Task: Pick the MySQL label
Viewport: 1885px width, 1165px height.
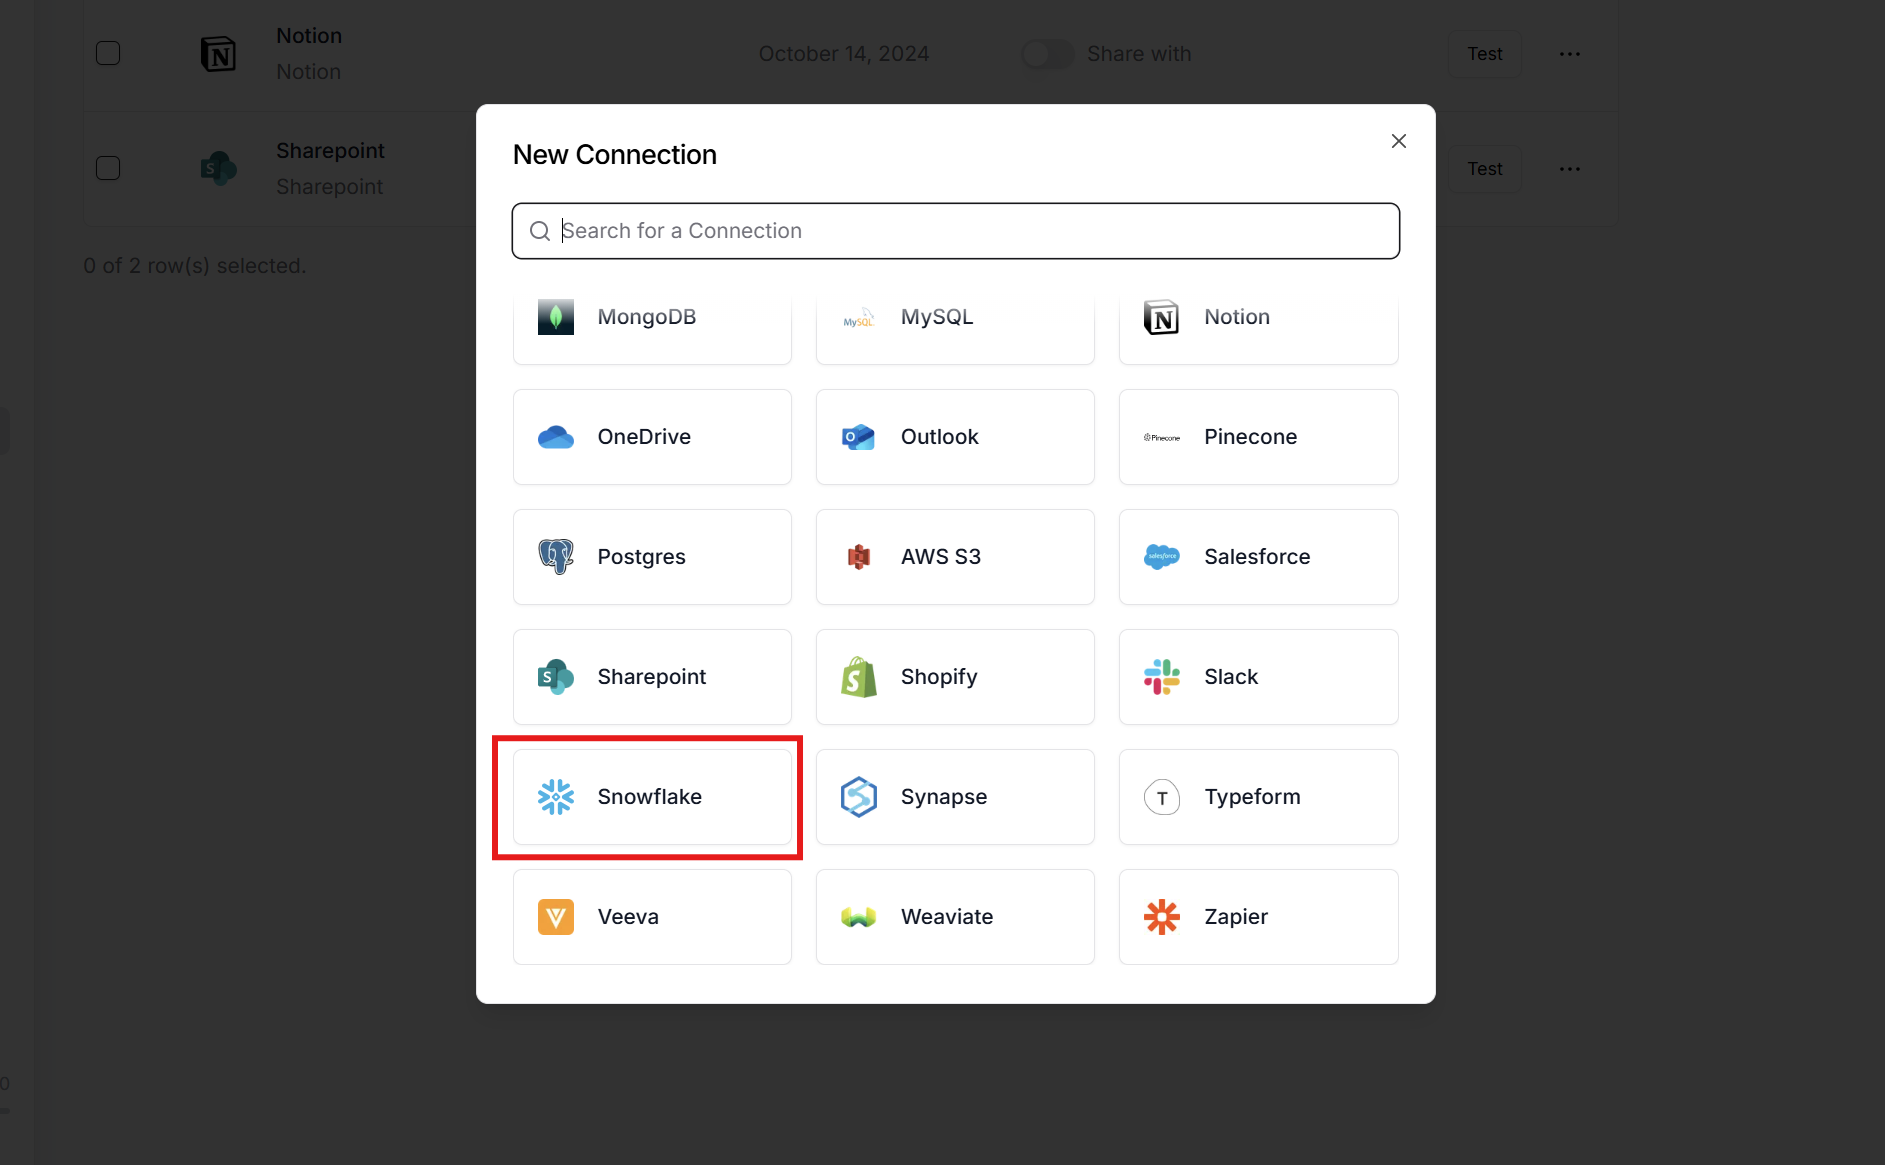Action: coord(937,317)
